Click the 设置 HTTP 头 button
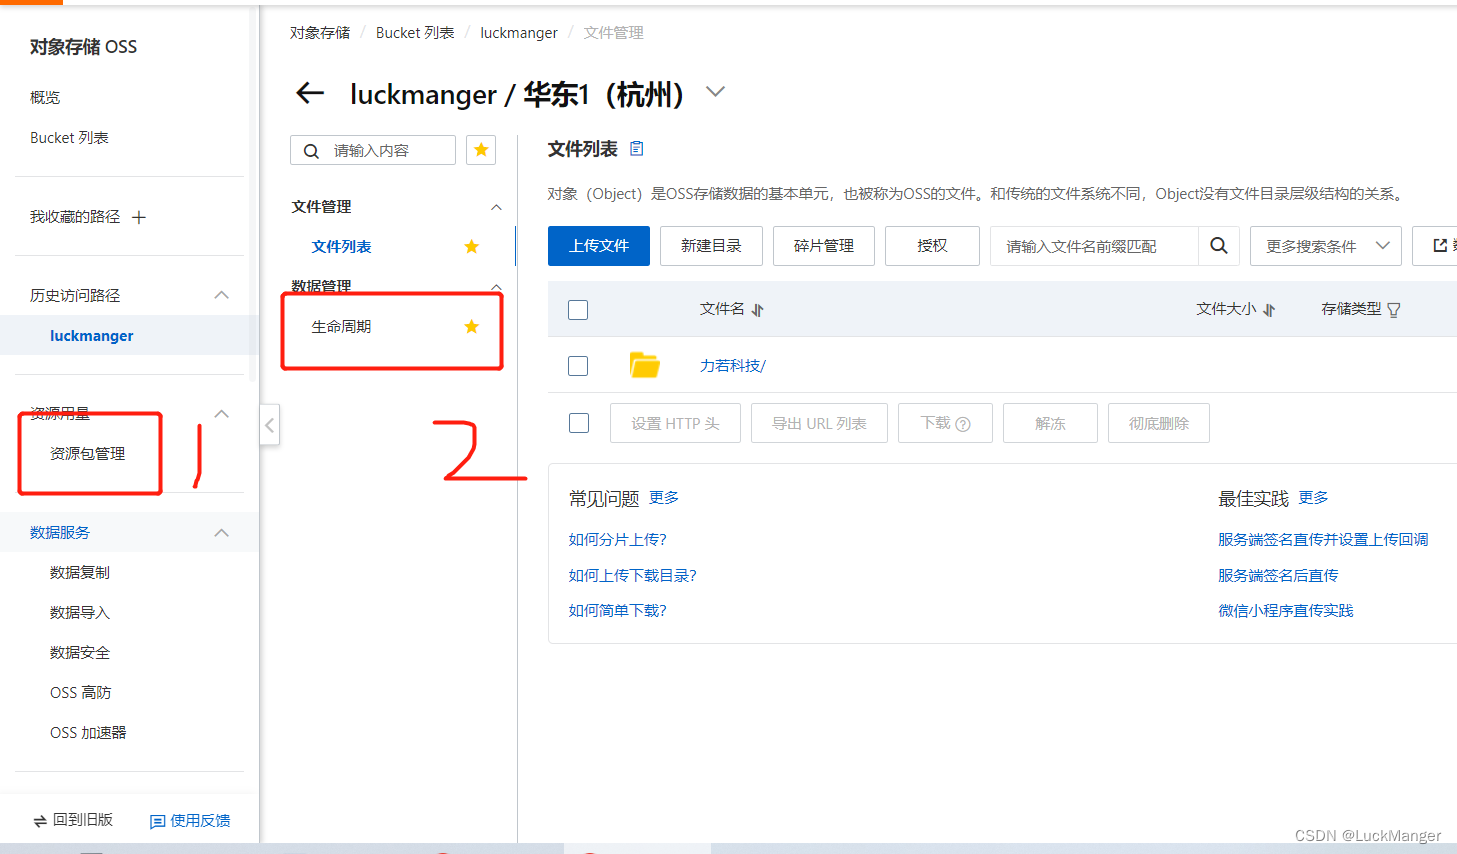Viewport: 1457px width, 854px height. (675, 423)
